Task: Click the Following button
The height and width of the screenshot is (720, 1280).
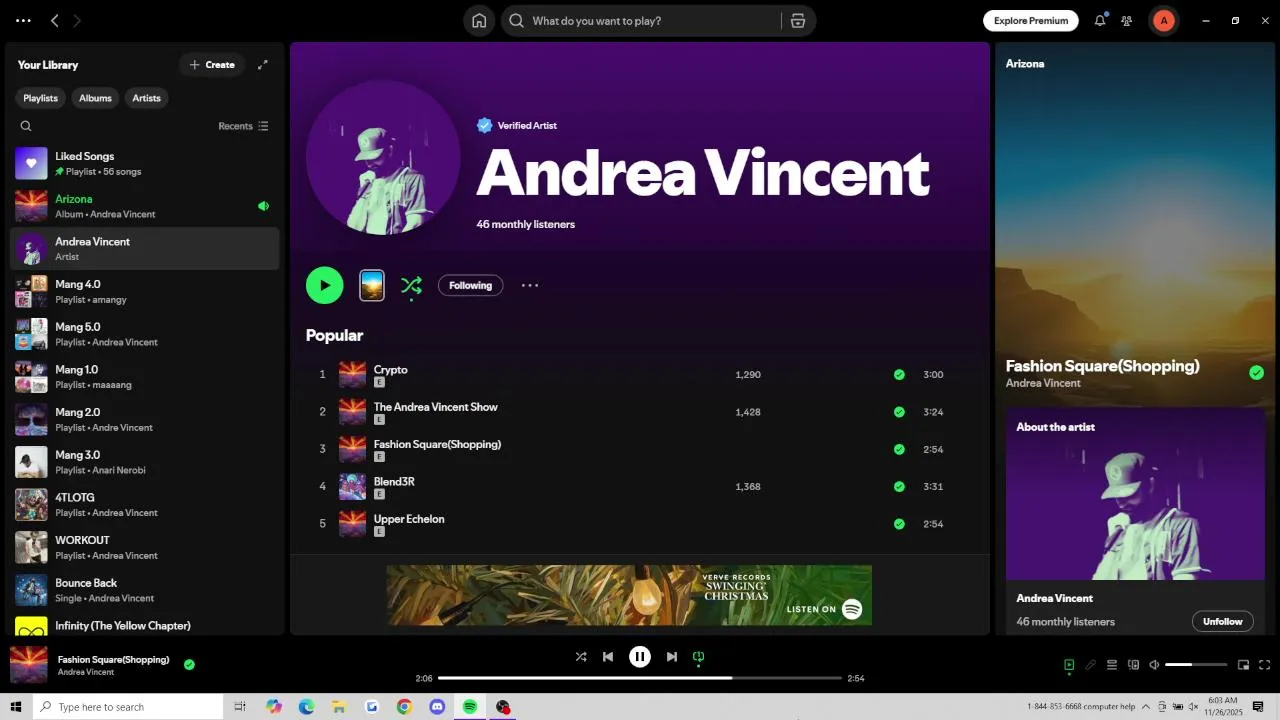Action: (x=470, y=285)
